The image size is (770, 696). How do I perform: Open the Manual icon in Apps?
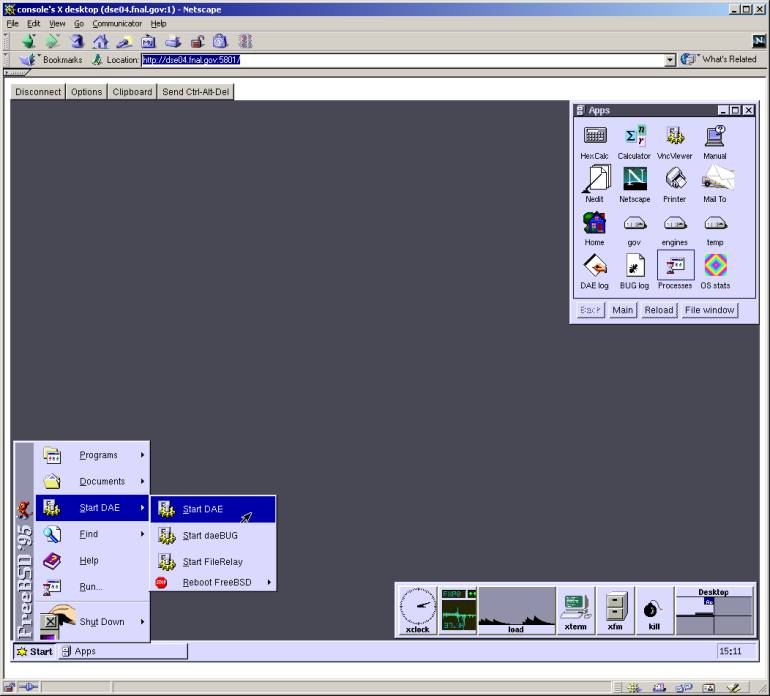pyautogui.click(x=715, y=142)
